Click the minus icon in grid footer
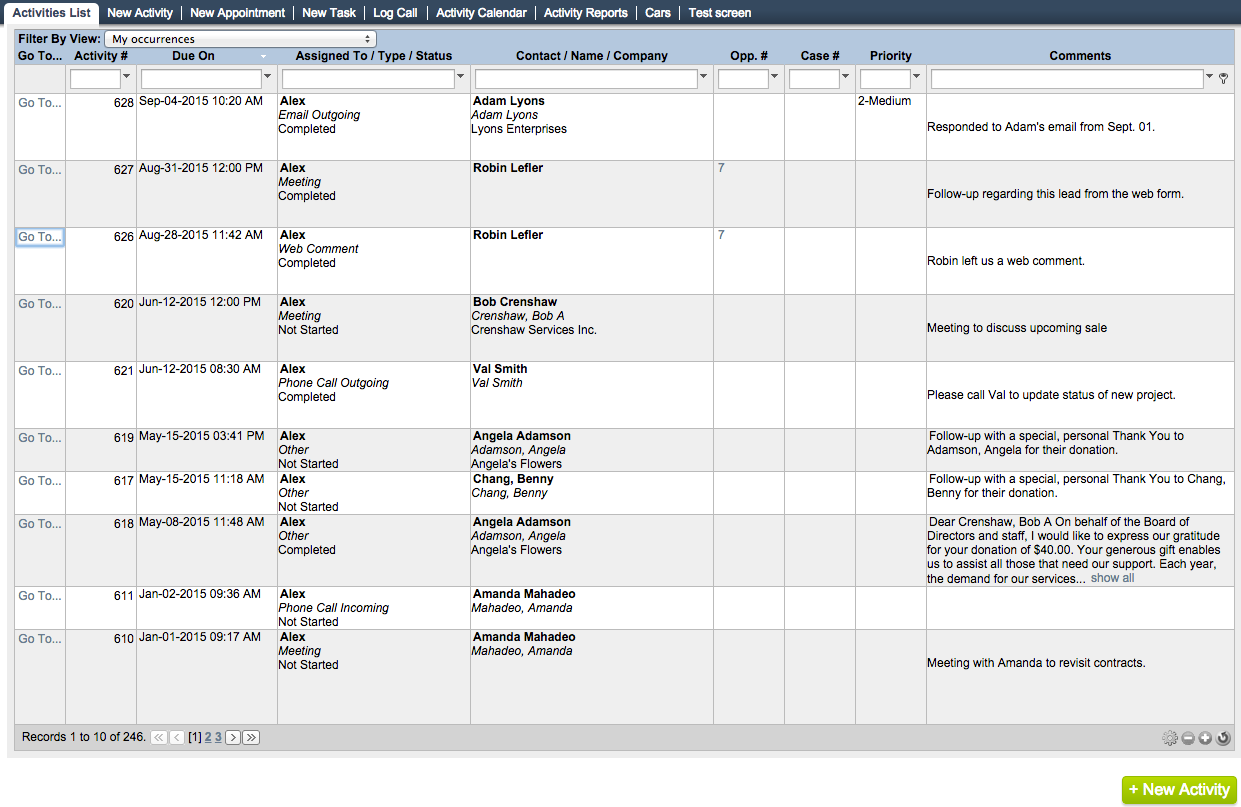Screen dimensions: 1241x807 tap(1188, 738)
